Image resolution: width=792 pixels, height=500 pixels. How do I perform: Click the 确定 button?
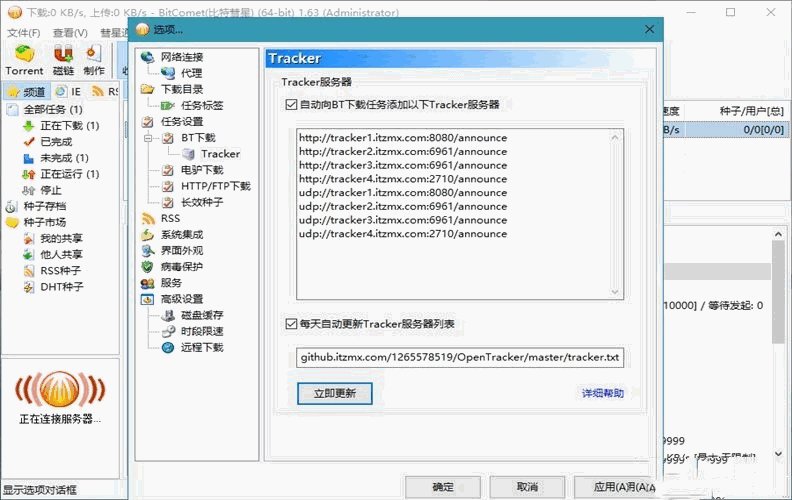point(443,487)
